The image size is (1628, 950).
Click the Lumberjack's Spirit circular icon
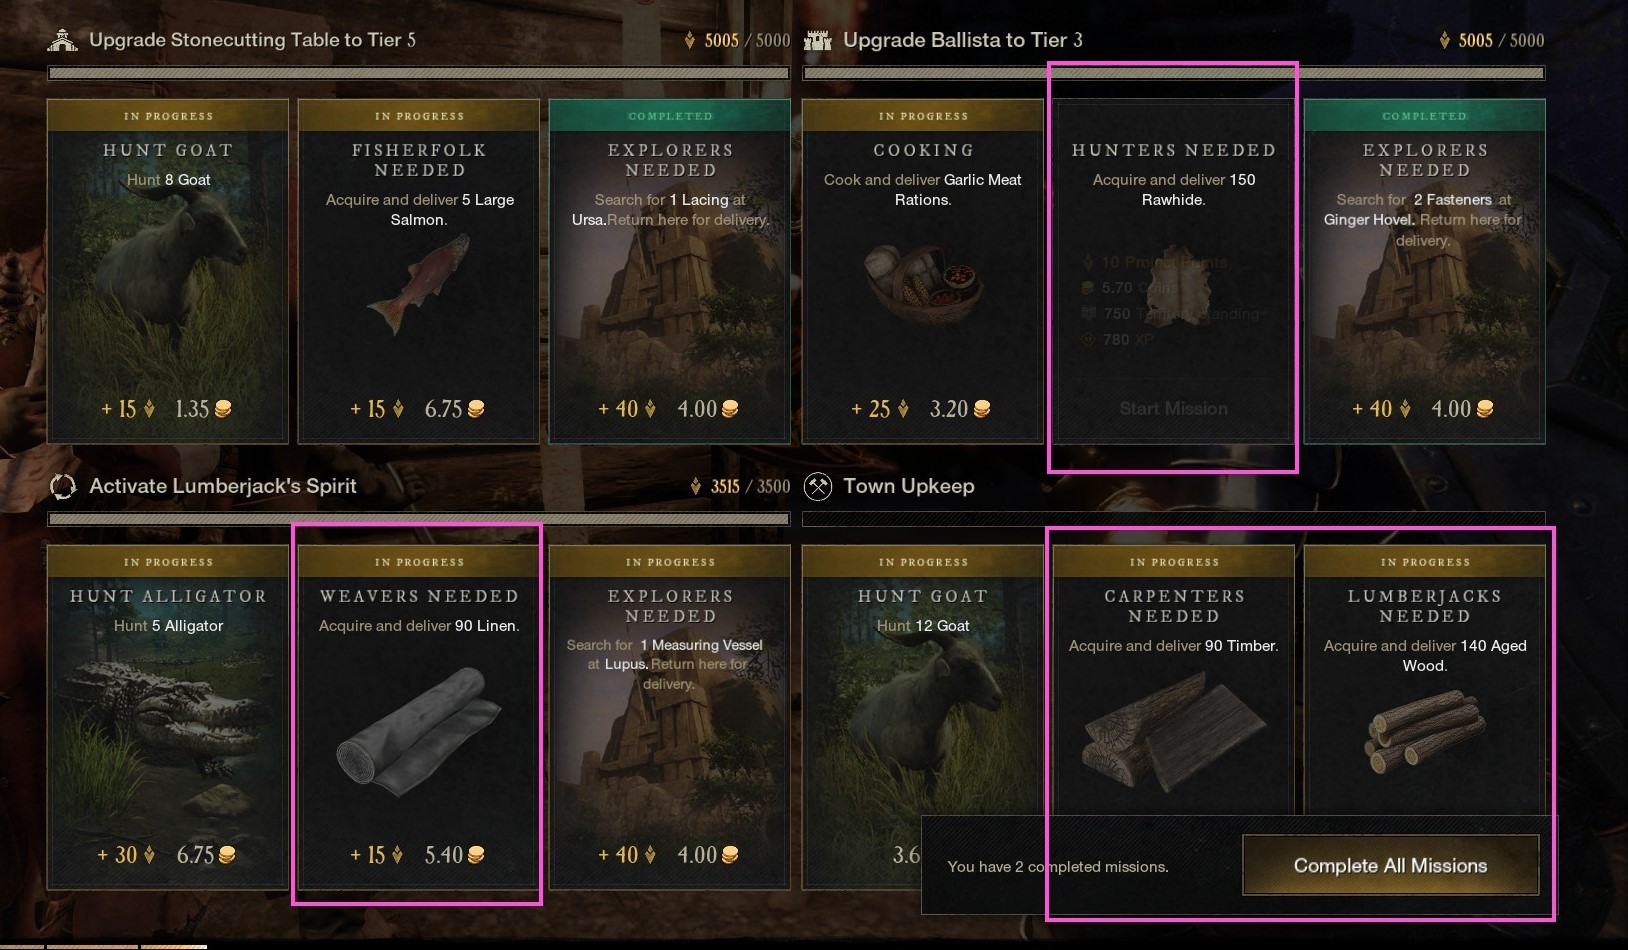(63, 487)
